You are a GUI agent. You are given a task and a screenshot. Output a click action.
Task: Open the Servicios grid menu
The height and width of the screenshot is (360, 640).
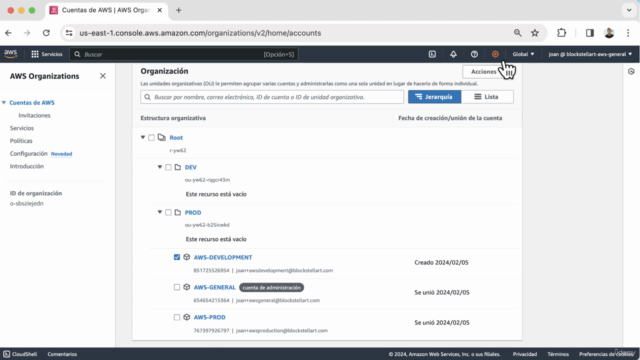(47, 54)
